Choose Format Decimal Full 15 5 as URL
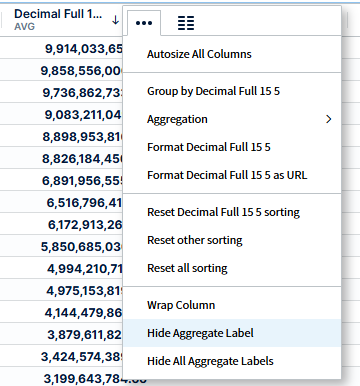 pos(232,175)
